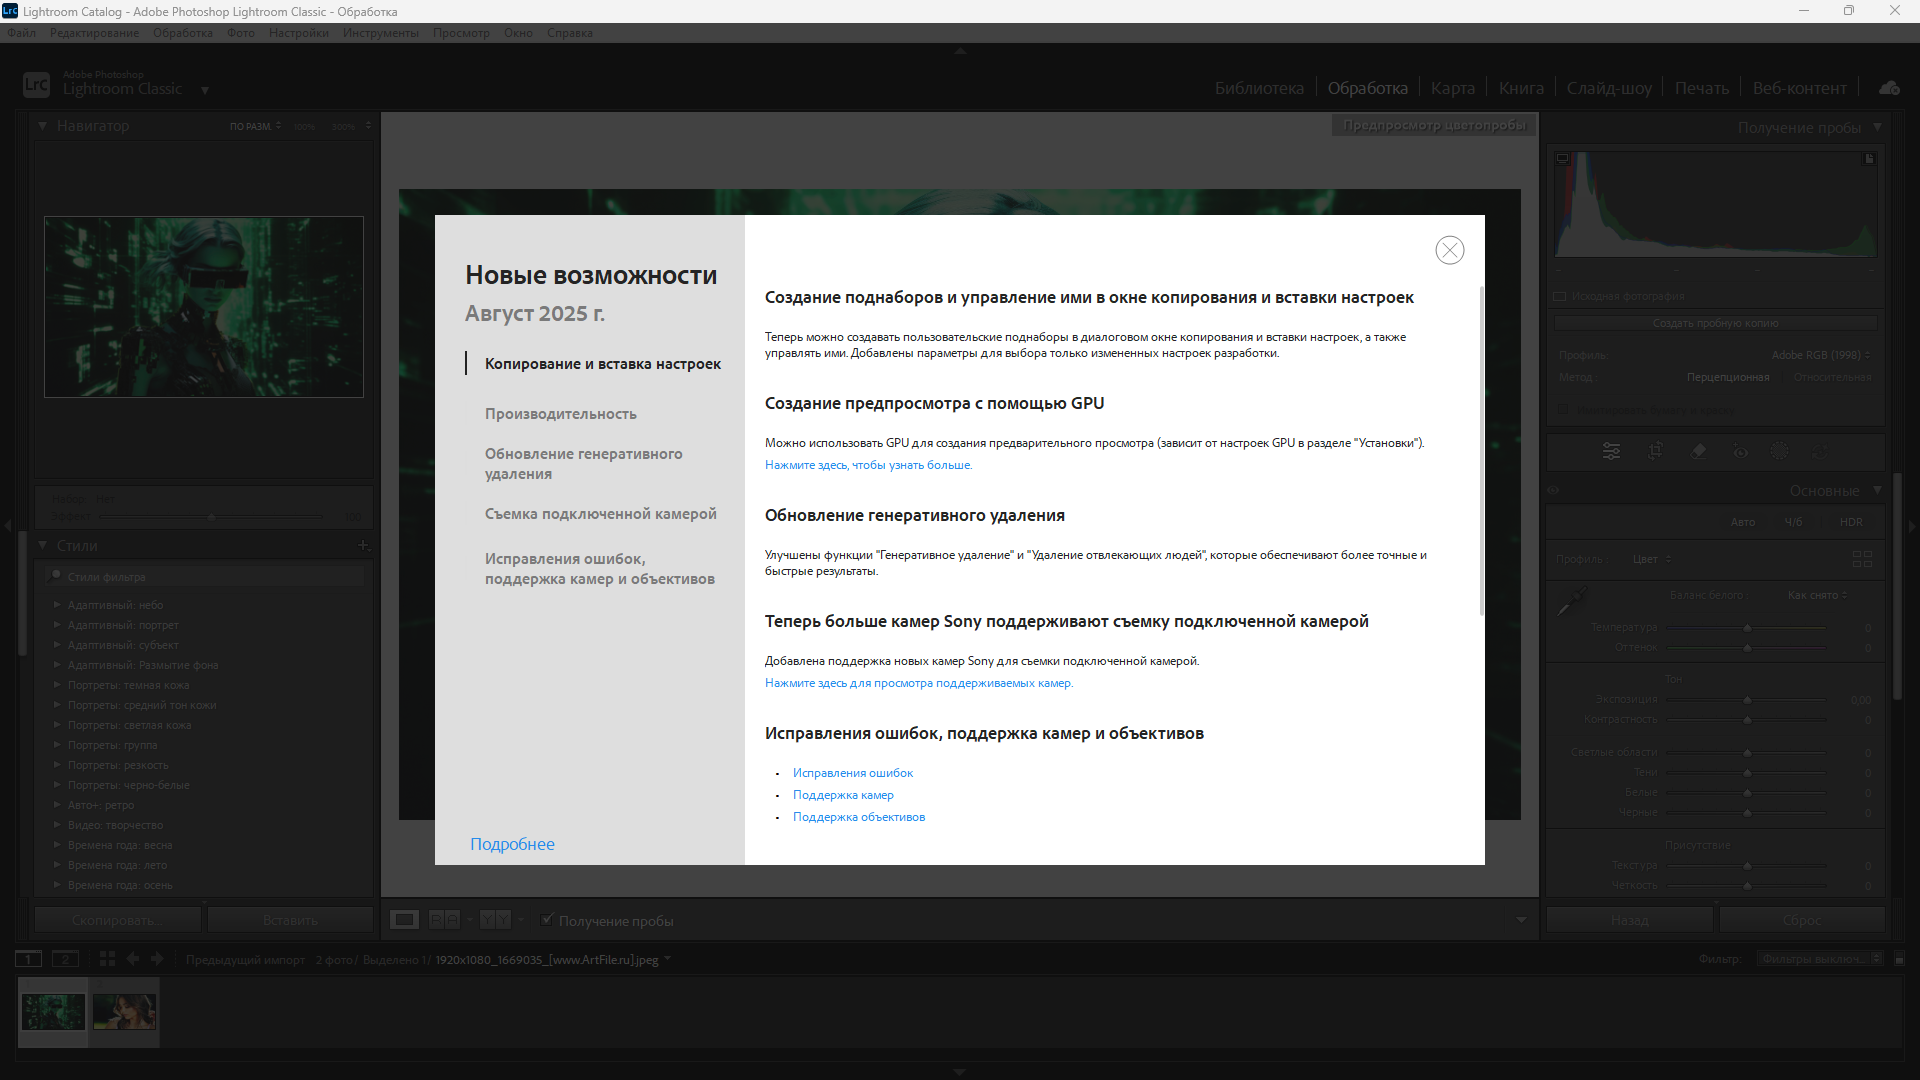Adjust the Эффект amount slider handle
The height and width of the screenshot is (1080, 1920).
coord(211,516)
